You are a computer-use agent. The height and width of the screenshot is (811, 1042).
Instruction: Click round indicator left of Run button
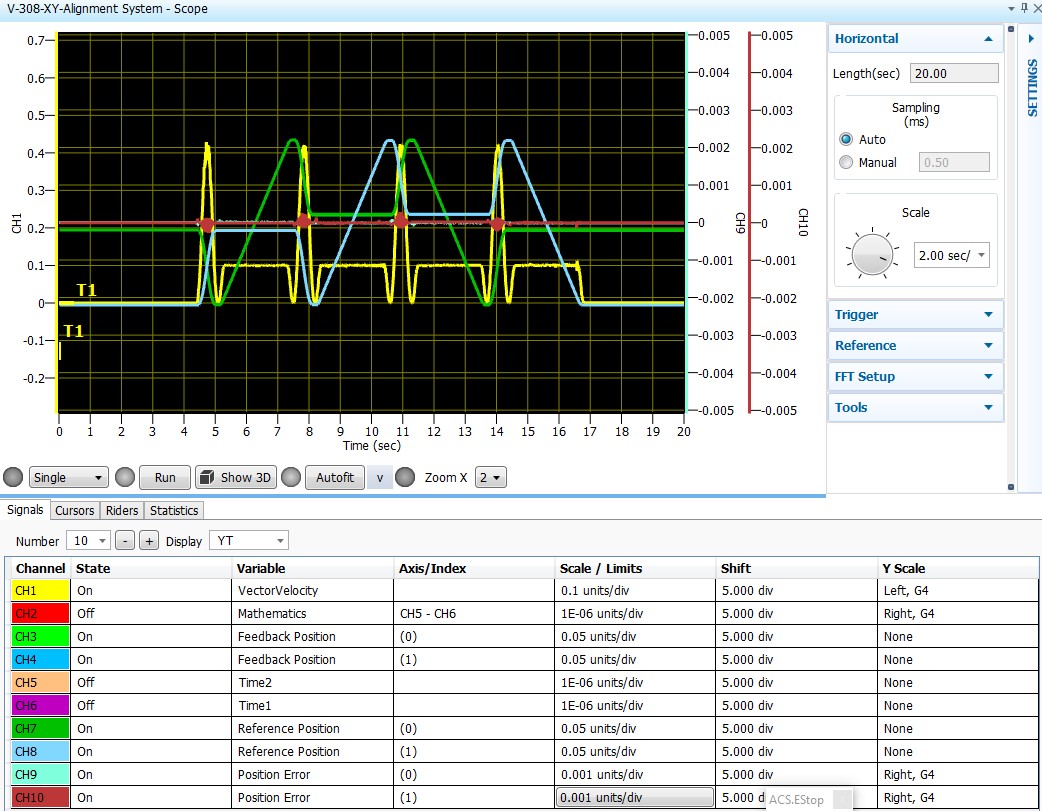tap(125, 477)
